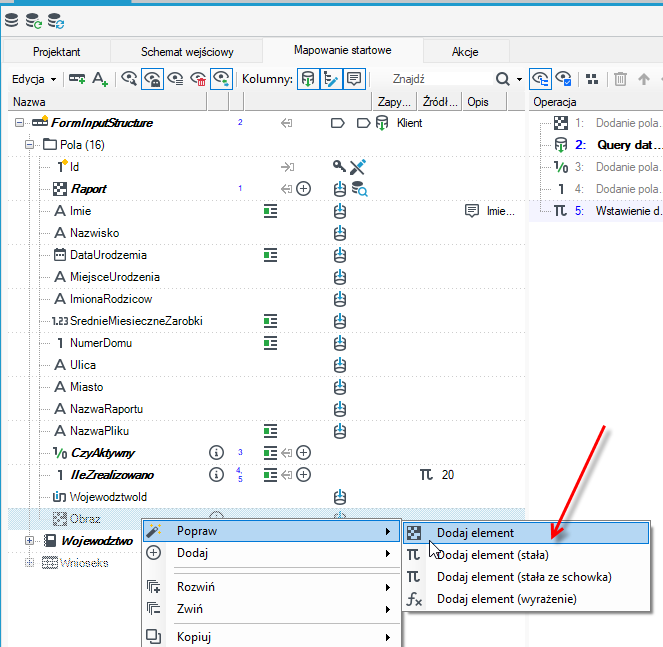Click database save icon in Nazwisko row

coord(340,233)
